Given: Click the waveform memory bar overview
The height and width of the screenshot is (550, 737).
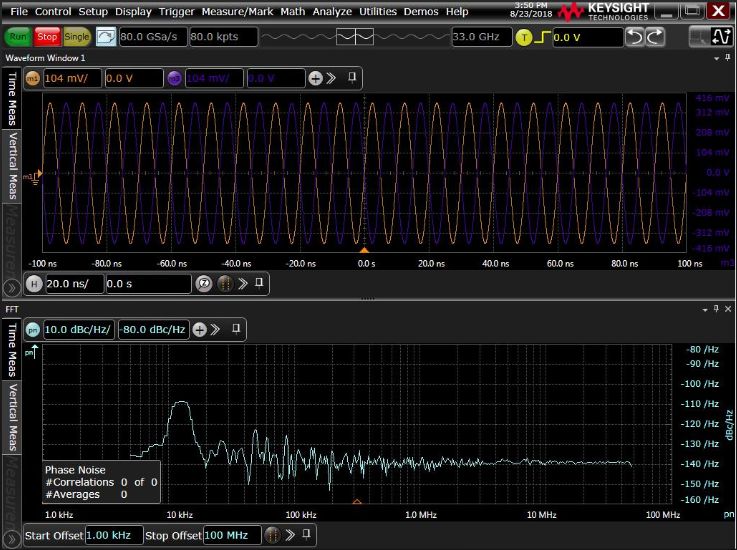Looking at the screenshot, I should (x=355, y=37).
